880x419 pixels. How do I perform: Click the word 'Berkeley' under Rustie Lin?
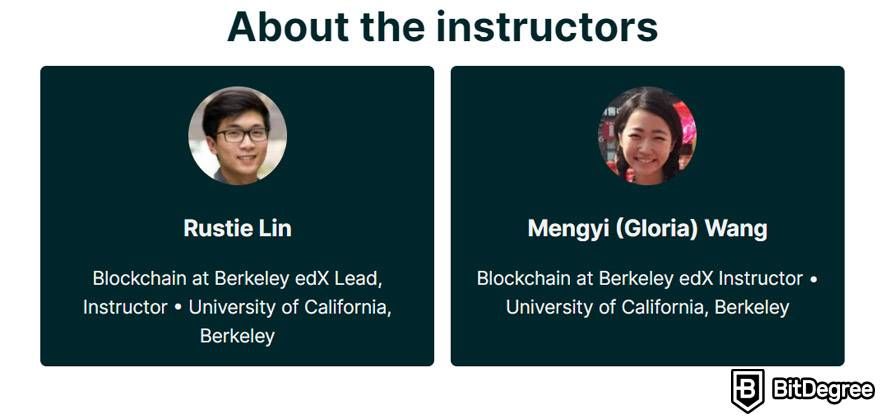tap(237, 336)
